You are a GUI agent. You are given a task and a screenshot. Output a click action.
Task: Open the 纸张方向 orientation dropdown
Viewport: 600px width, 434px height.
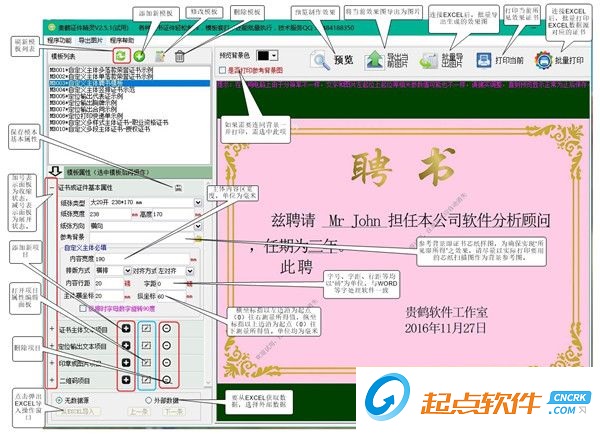(x=198, y=226)
